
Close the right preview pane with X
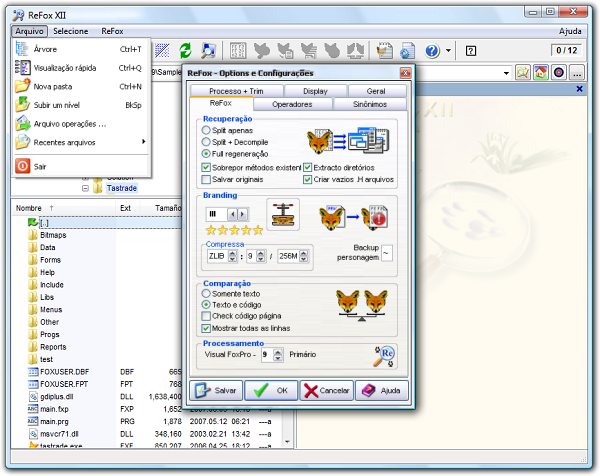pyautogui.click(x=579, y=89)
